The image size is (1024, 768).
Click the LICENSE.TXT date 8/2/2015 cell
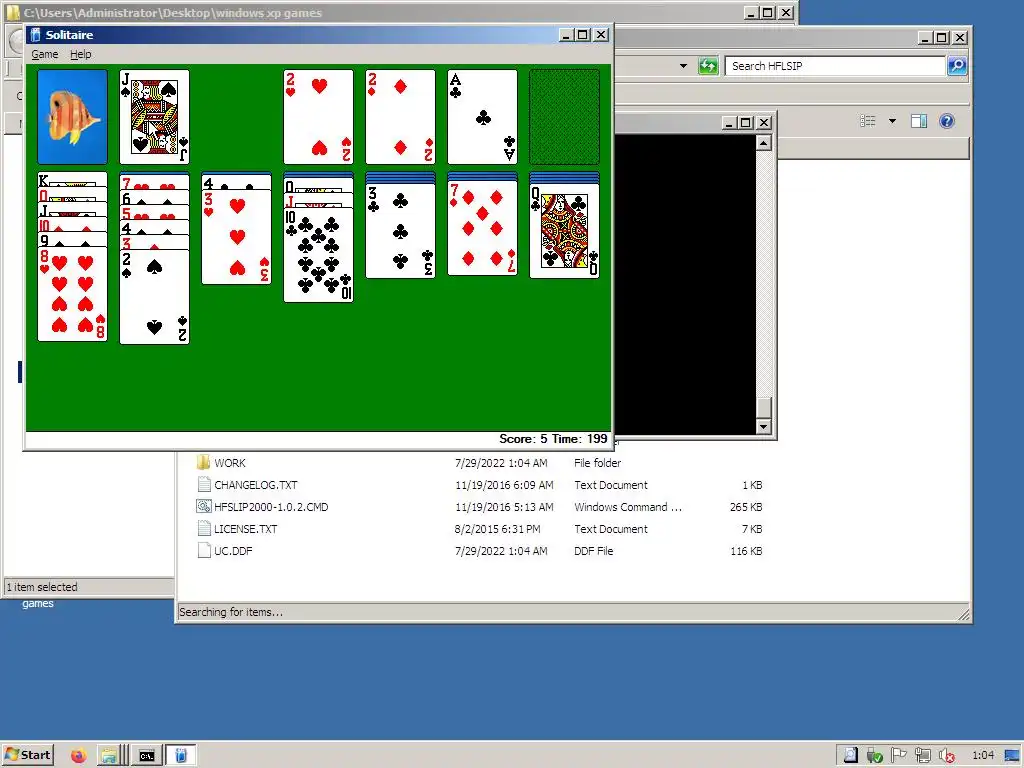click(x=498, y=529)
